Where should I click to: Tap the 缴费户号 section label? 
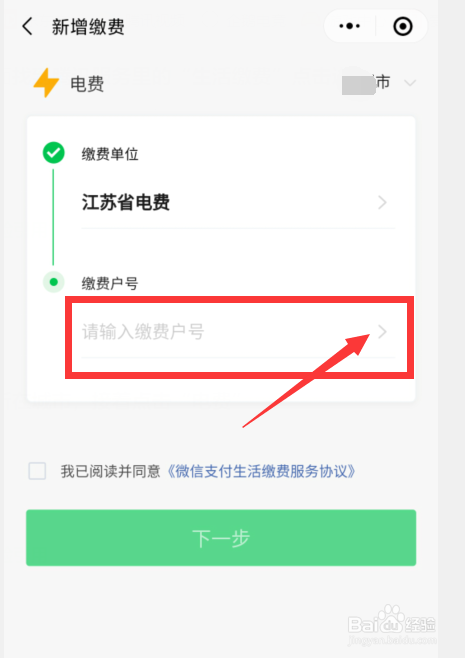[110, 283]
